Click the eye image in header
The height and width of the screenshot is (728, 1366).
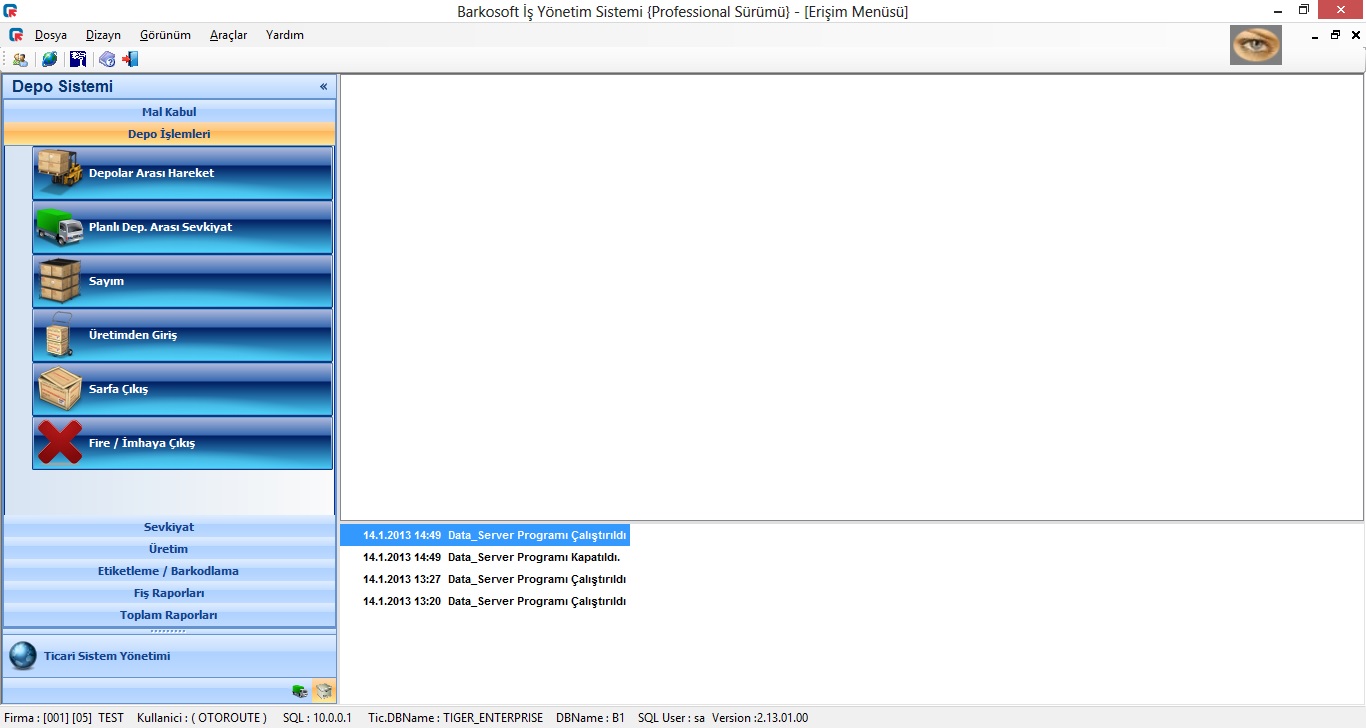point(1256,45)
